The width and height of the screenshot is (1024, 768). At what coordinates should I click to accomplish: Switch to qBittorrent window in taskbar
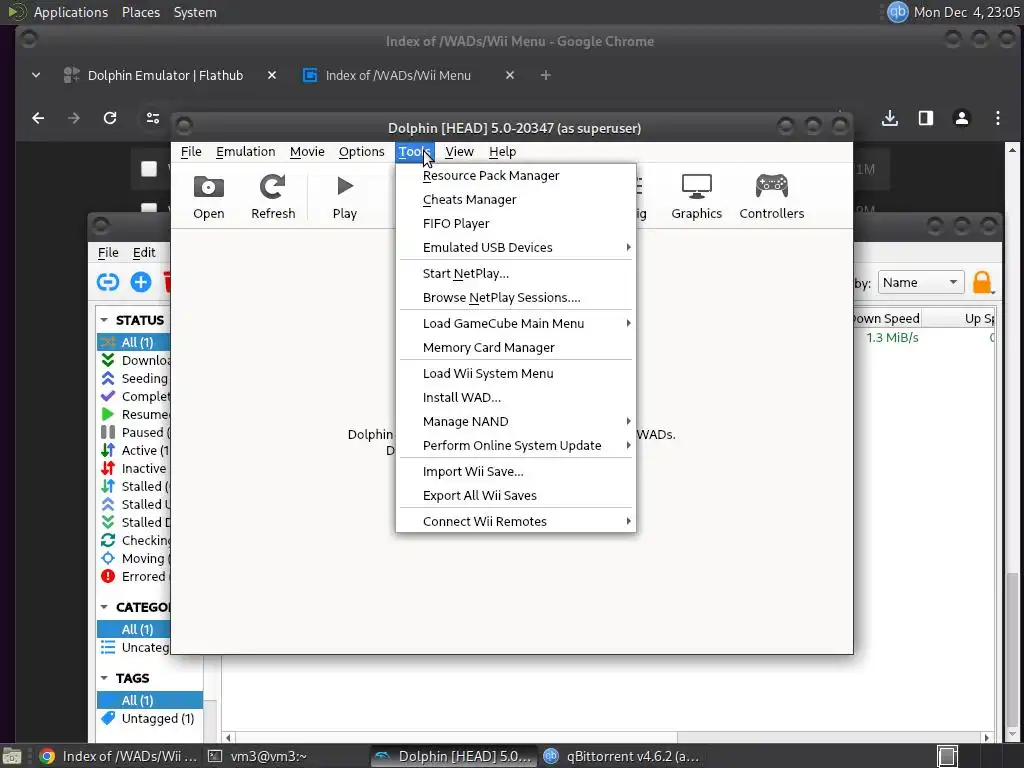pyautogui.click(x=620, y=756)
